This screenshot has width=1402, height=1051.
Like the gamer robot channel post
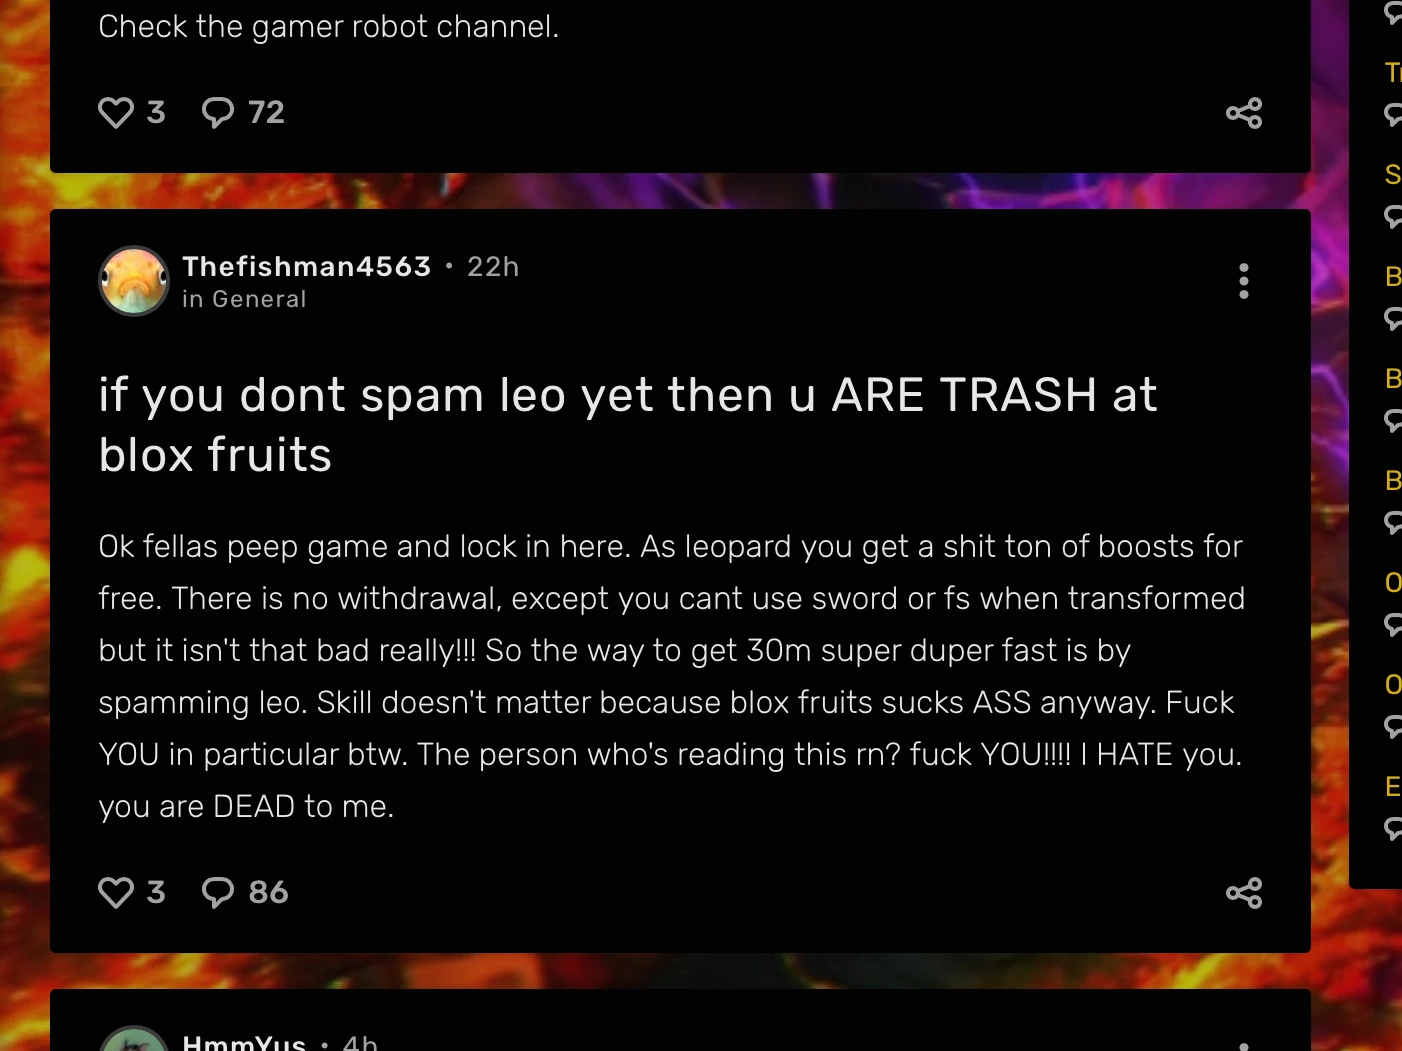click(116, 112)
